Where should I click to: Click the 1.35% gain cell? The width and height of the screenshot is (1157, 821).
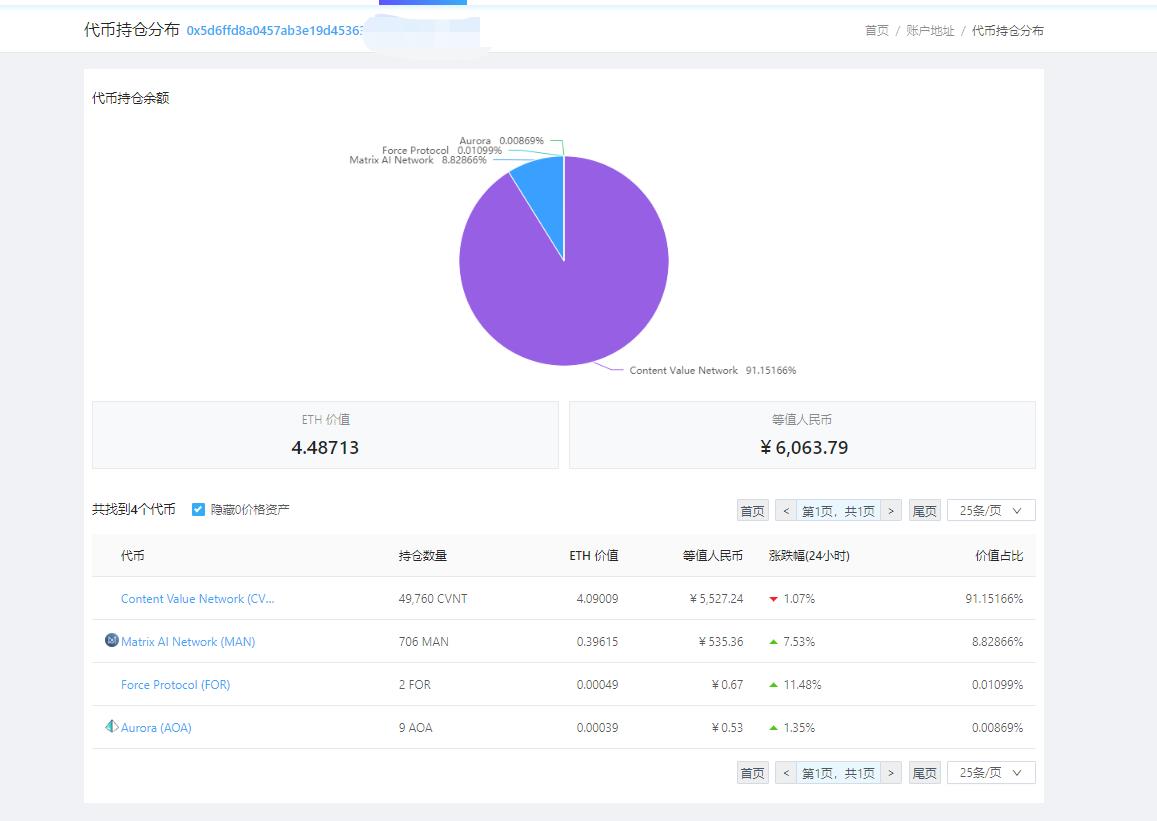point(792,727)
